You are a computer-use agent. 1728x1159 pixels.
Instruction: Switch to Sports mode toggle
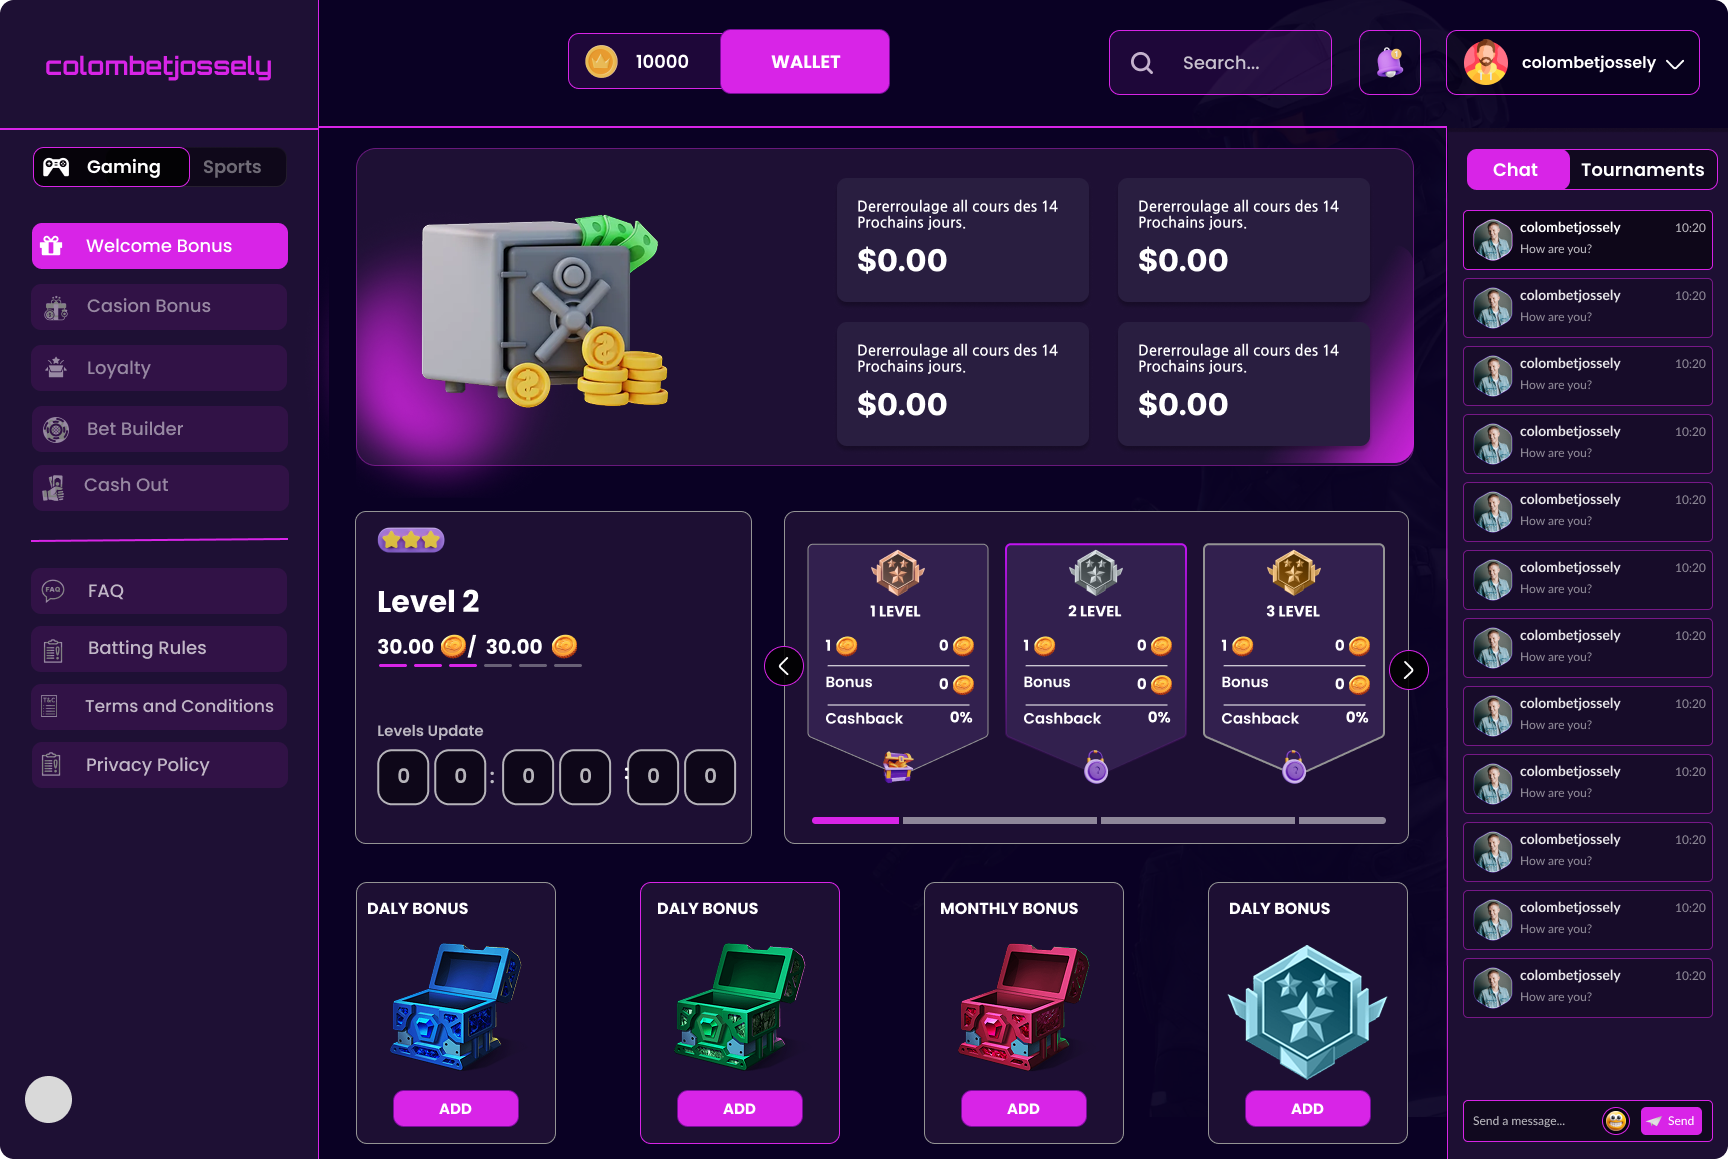tap(232, 167)
